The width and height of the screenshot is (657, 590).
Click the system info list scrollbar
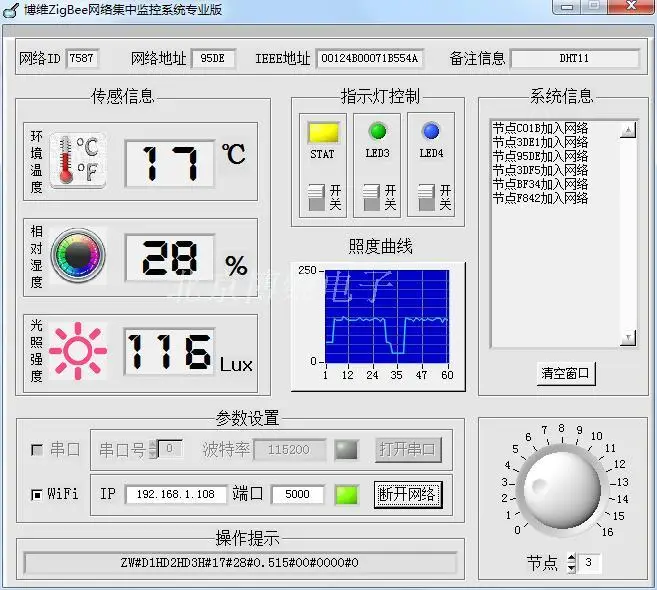(628, 235)
